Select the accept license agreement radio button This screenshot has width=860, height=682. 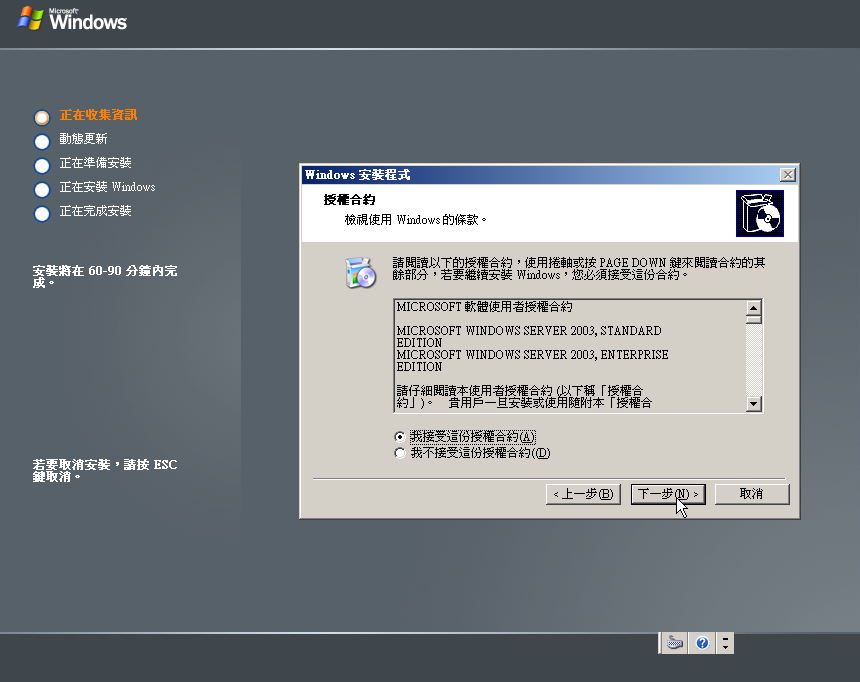click(x=400, y=437)
